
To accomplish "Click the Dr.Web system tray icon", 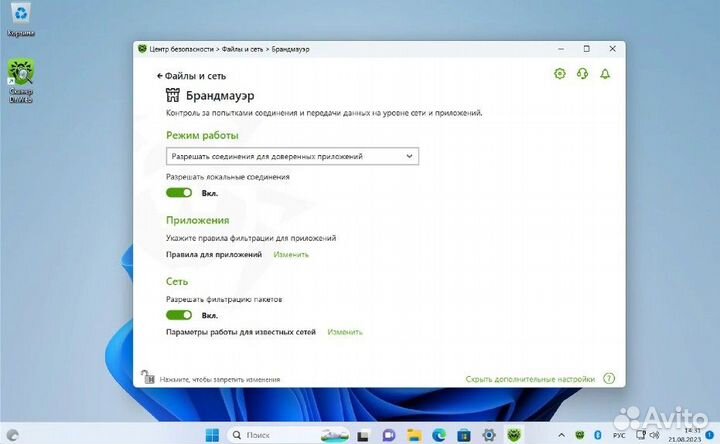I will pyautogui.click(x=580, y=434).
